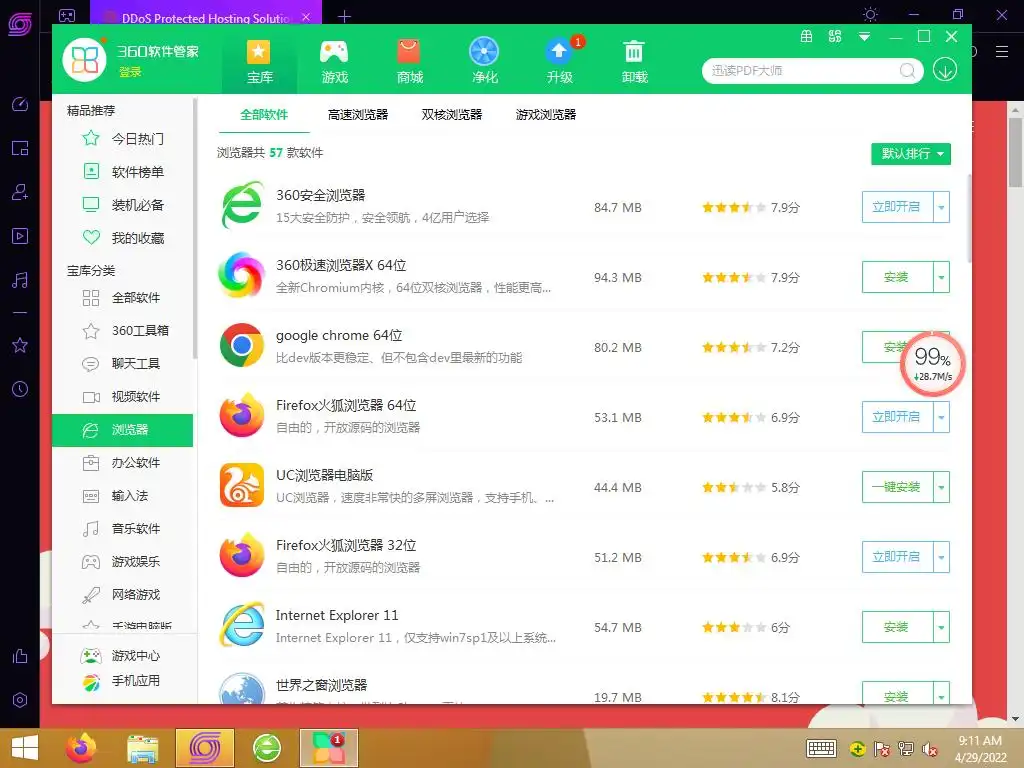Install Internet Explorer 11

click(897, 627)
